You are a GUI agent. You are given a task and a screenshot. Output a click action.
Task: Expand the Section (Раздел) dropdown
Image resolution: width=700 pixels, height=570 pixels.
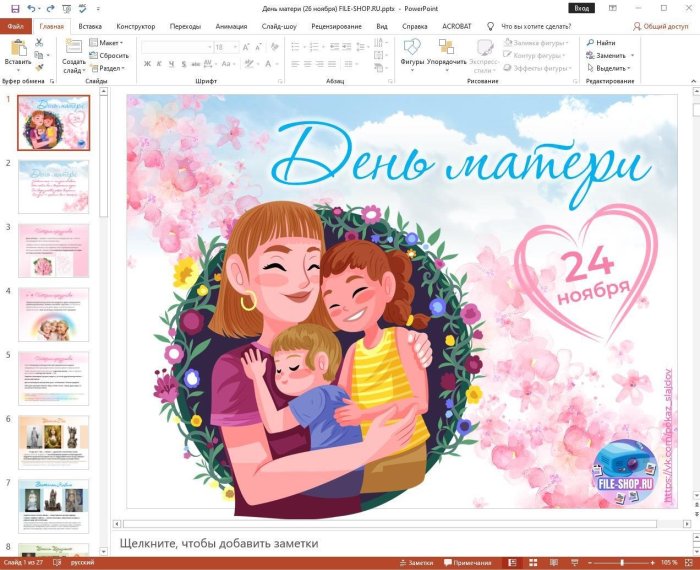coord(110,69)
